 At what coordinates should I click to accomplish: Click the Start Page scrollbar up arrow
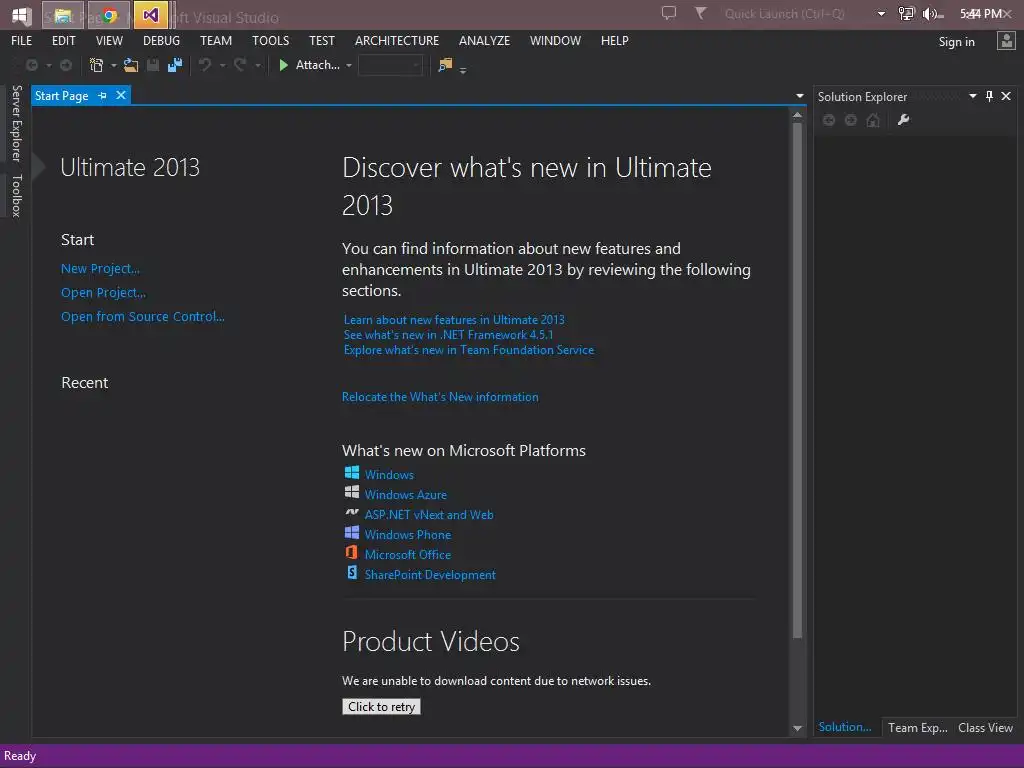pyautogui.click(x=797, y=115)
